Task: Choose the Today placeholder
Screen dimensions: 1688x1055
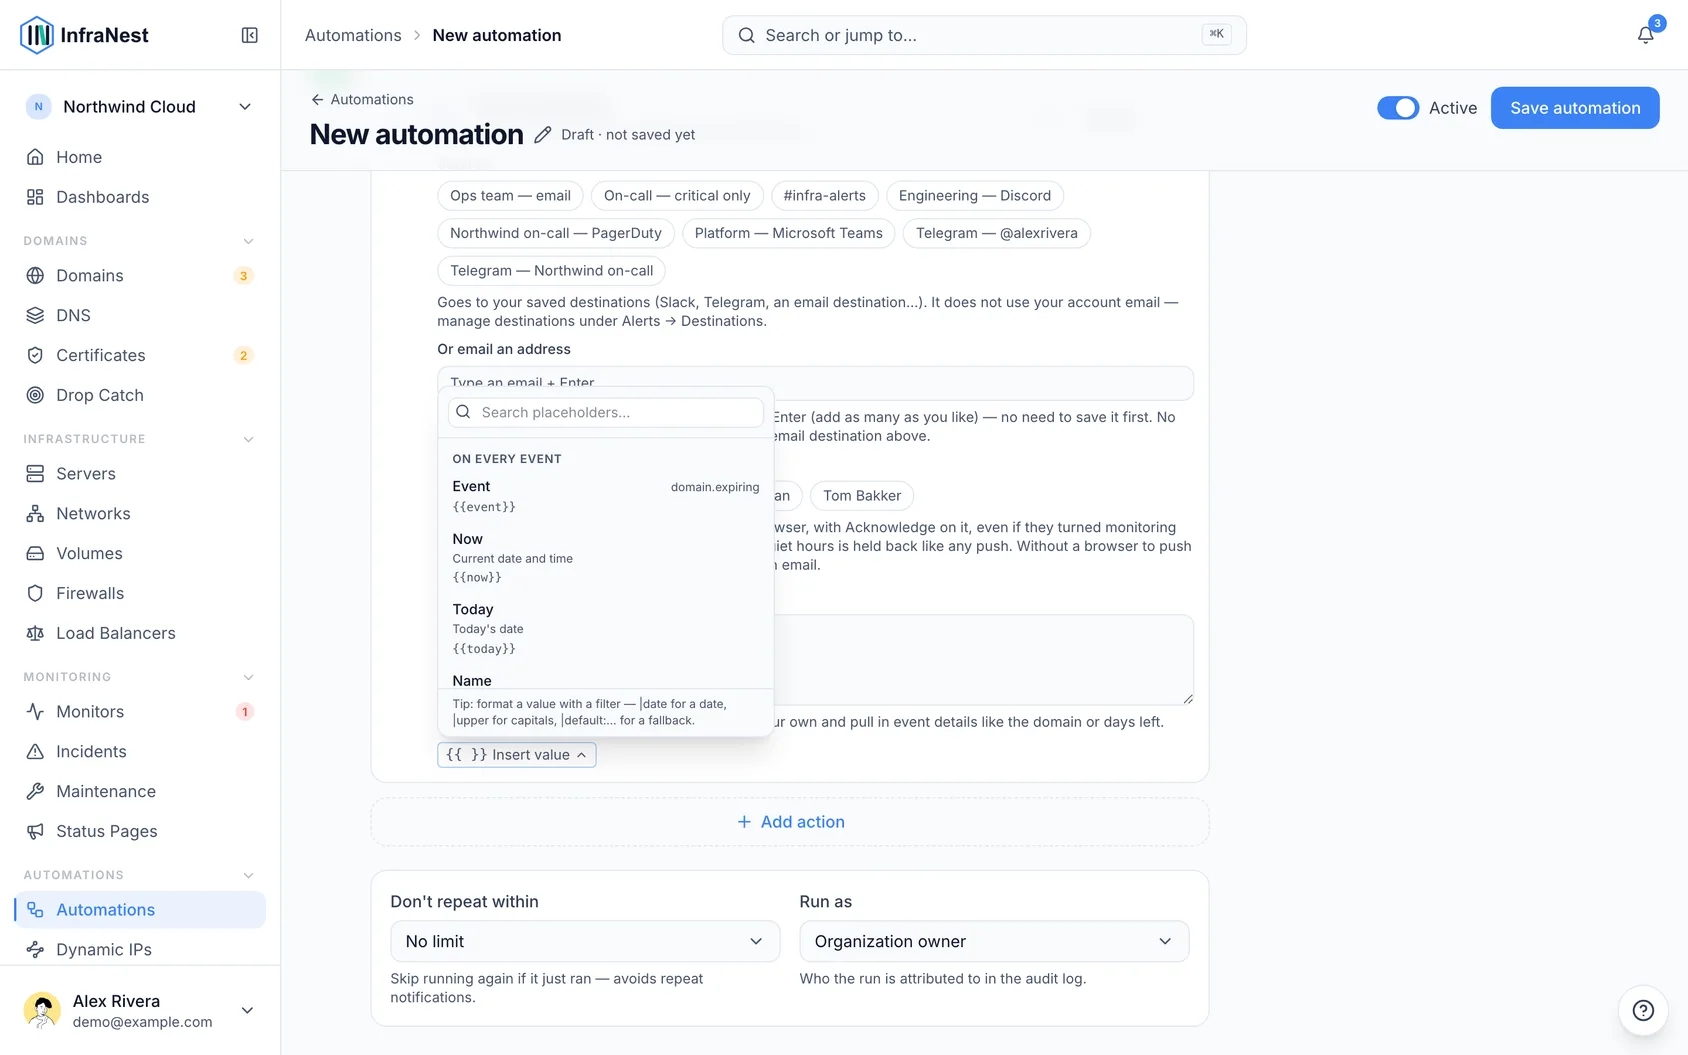Action: (606, 628)
